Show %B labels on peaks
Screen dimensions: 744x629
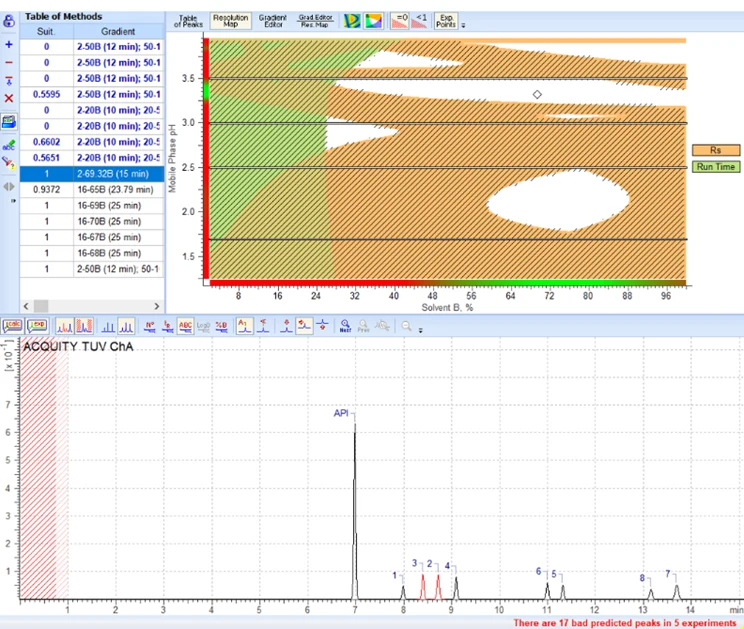[x=221, y=326]
